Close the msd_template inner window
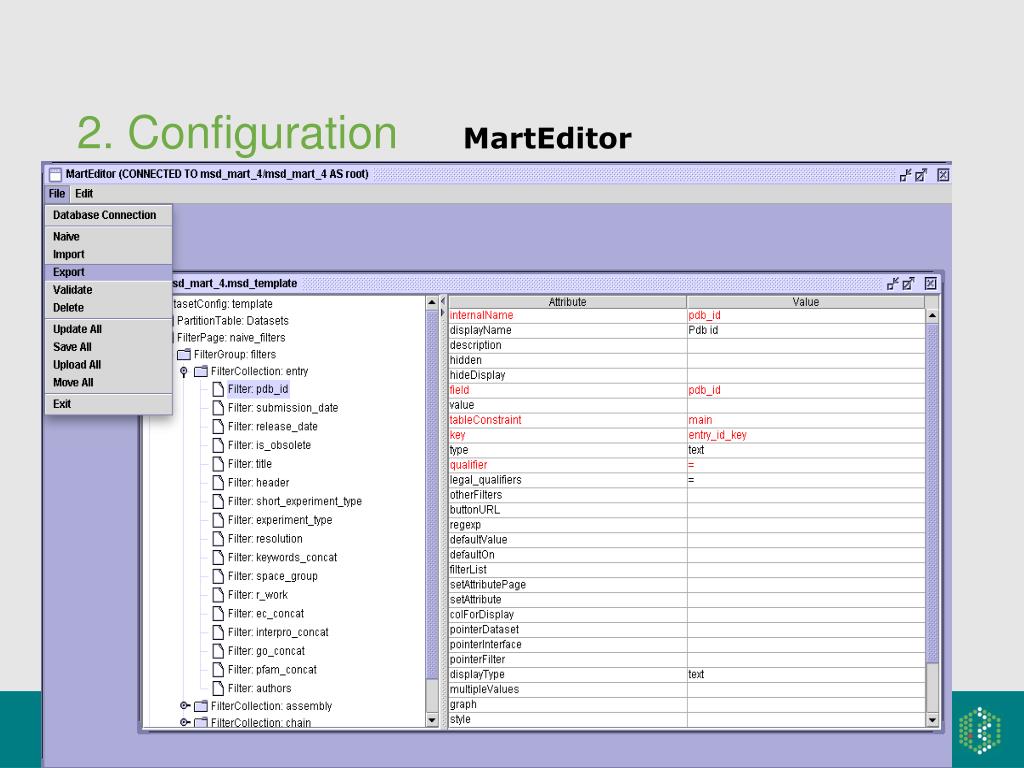 click(x=931, y=283)
